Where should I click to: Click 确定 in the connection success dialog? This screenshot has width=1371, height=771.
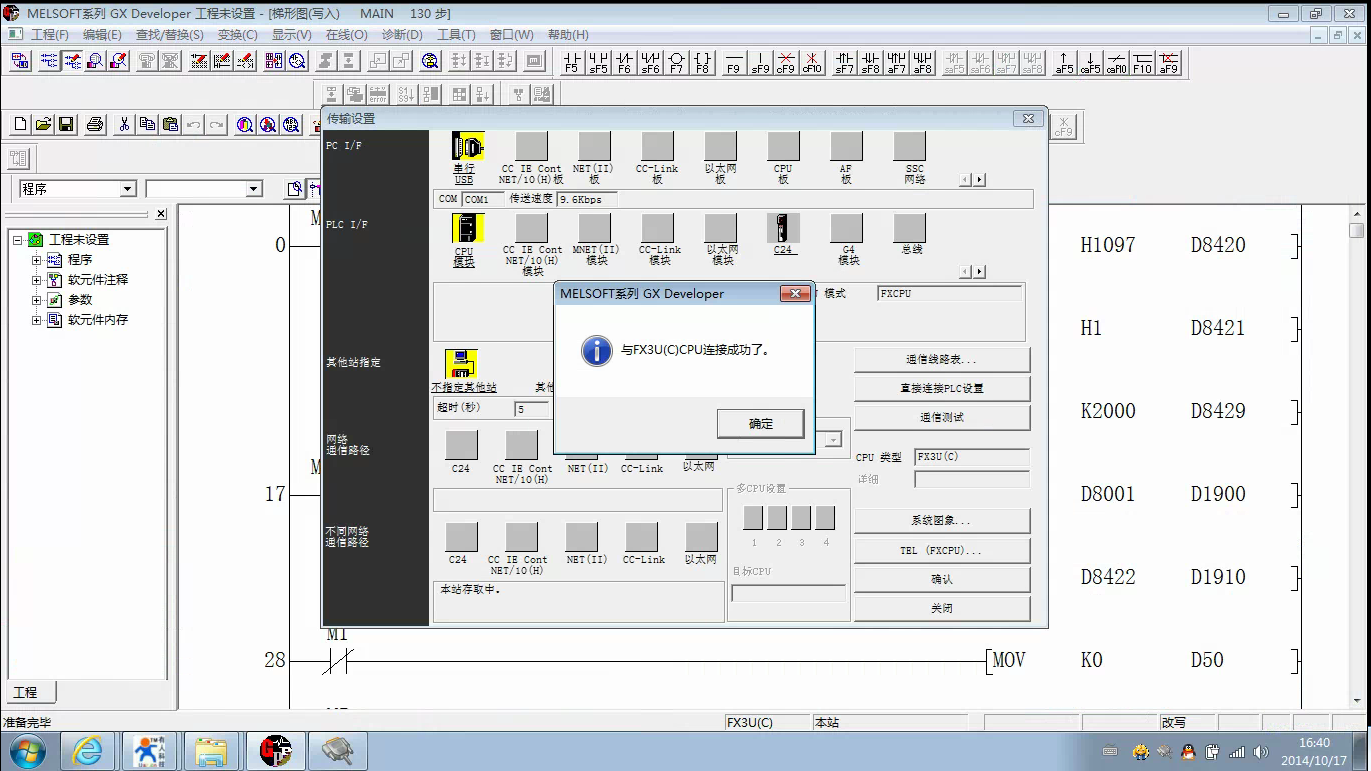[x=760, y=424]
